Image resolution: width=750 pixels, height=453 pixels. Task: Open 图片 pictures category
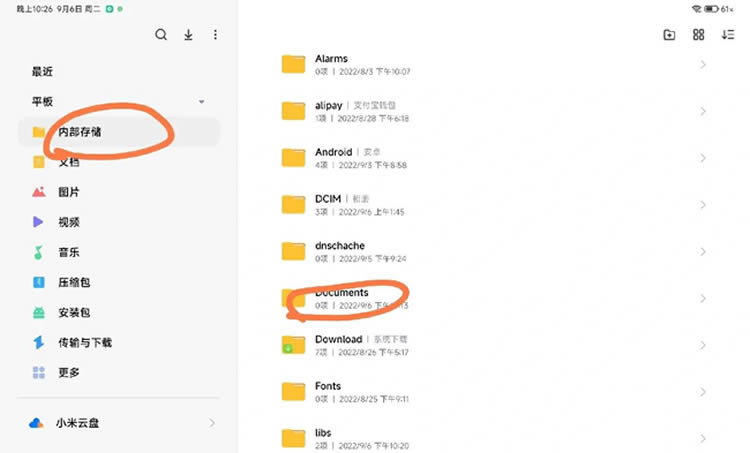click(x=68, y=192)
